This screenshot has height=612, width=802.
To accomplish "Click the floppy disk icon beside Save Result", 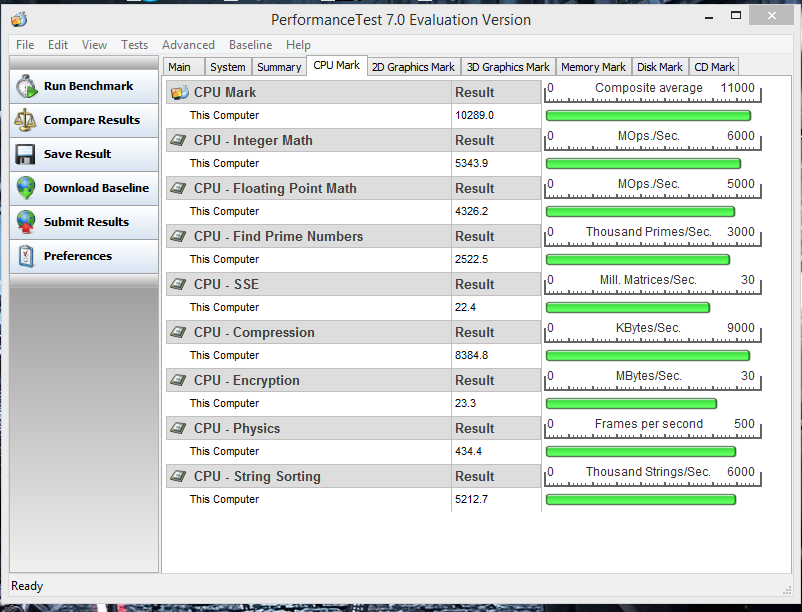I will coord(26,154).
